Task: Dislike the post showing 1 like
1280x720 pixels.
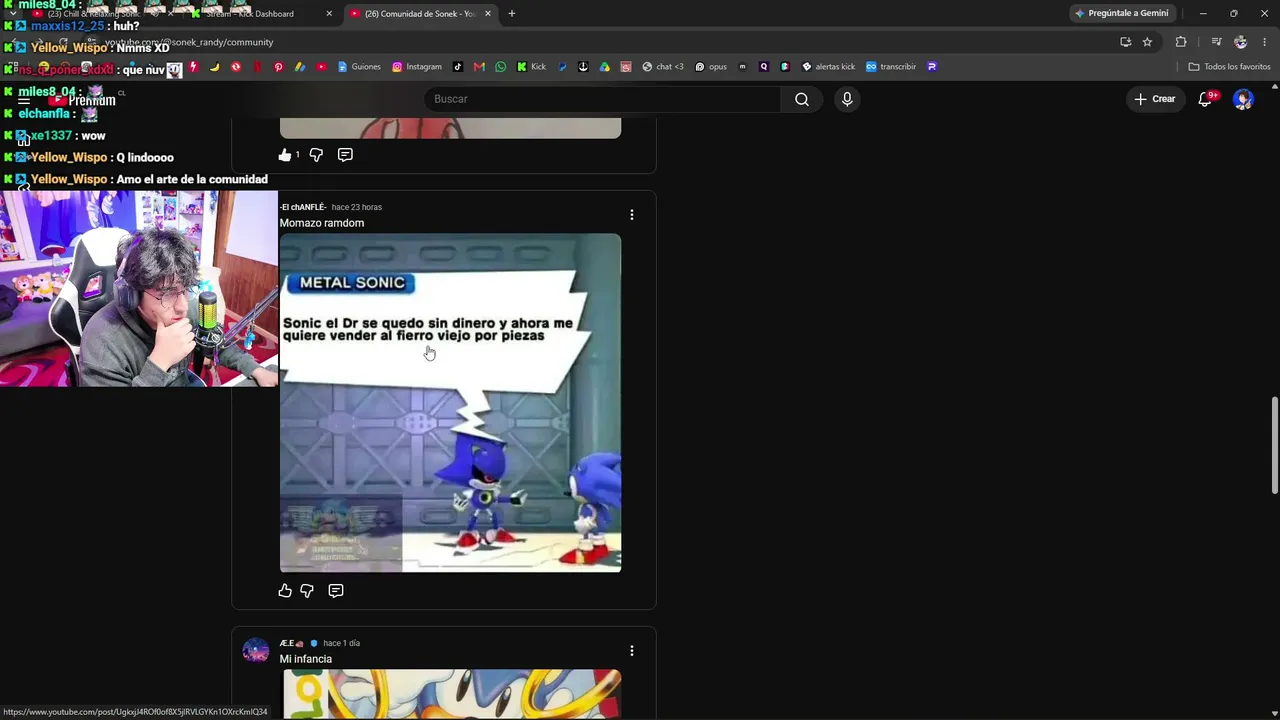Action: [x=316, y=155]
